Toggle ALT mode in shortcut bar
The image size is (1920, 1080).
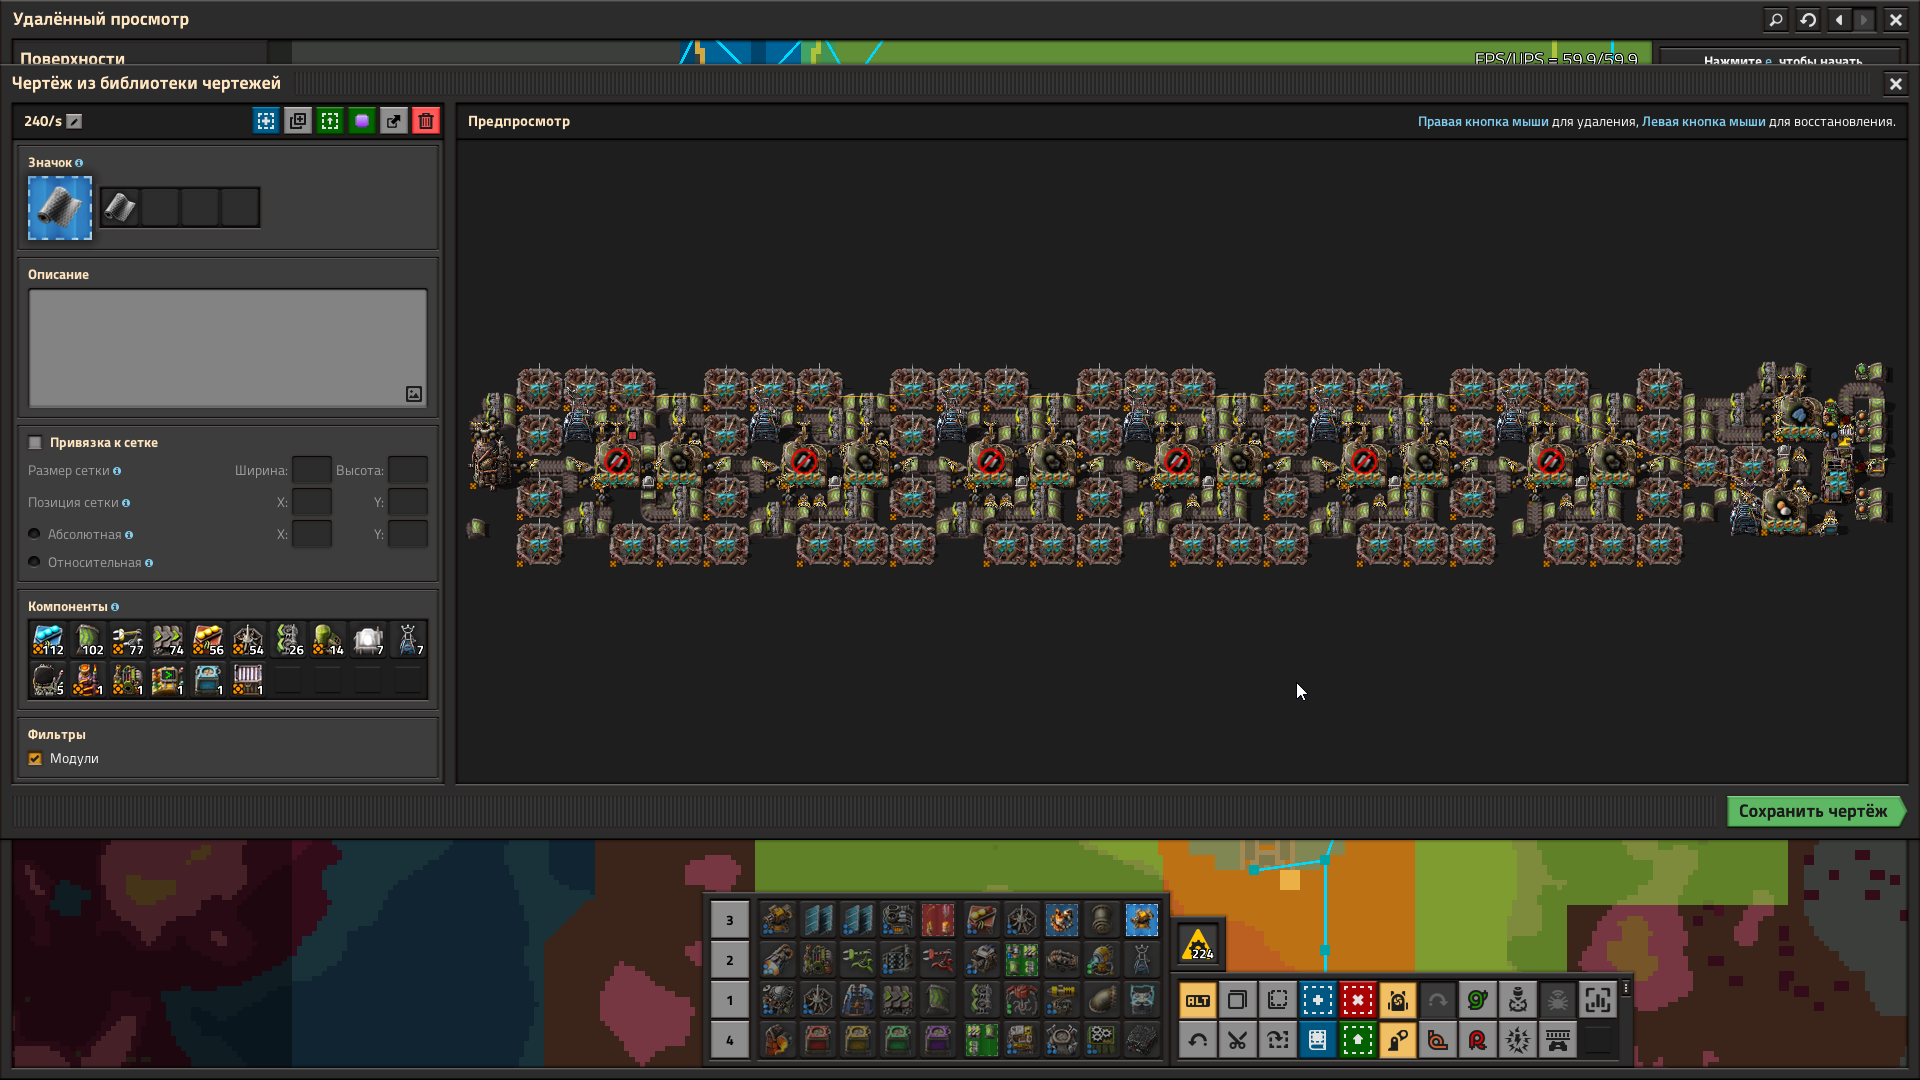1198,1000
